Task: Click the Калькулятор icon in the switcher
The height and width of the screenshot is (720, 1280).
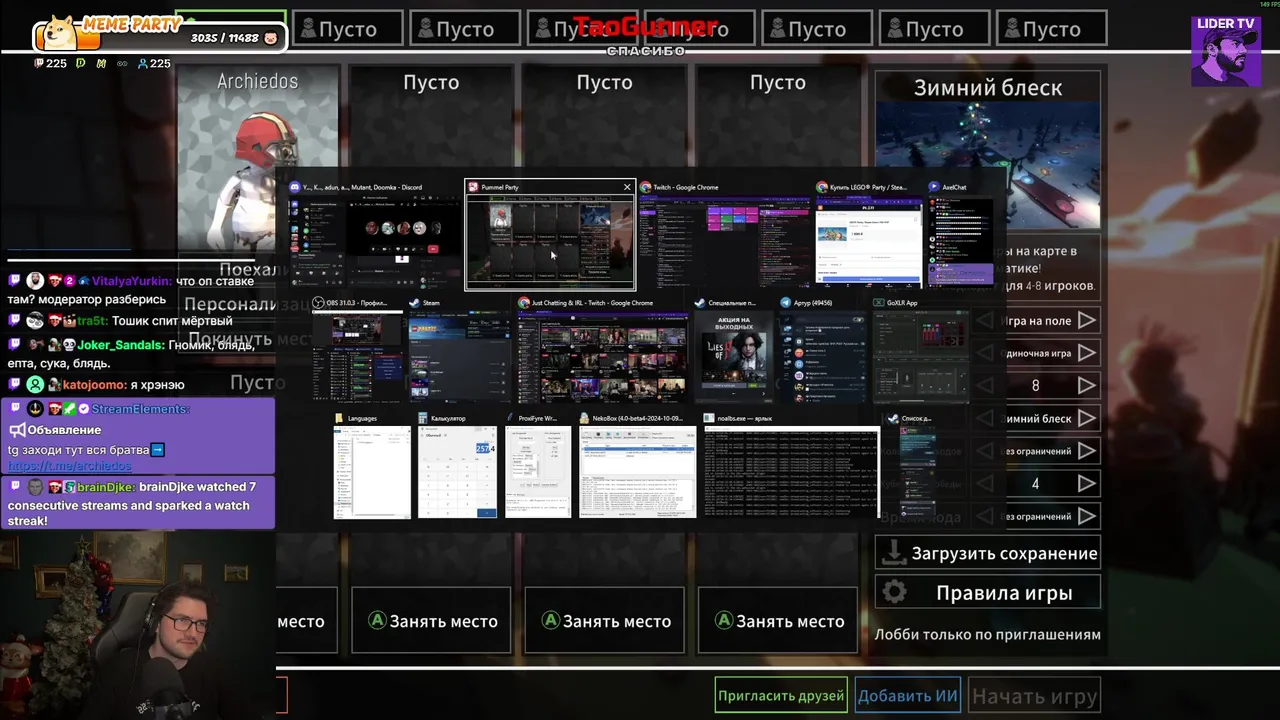Action: (x=423, y=418)
